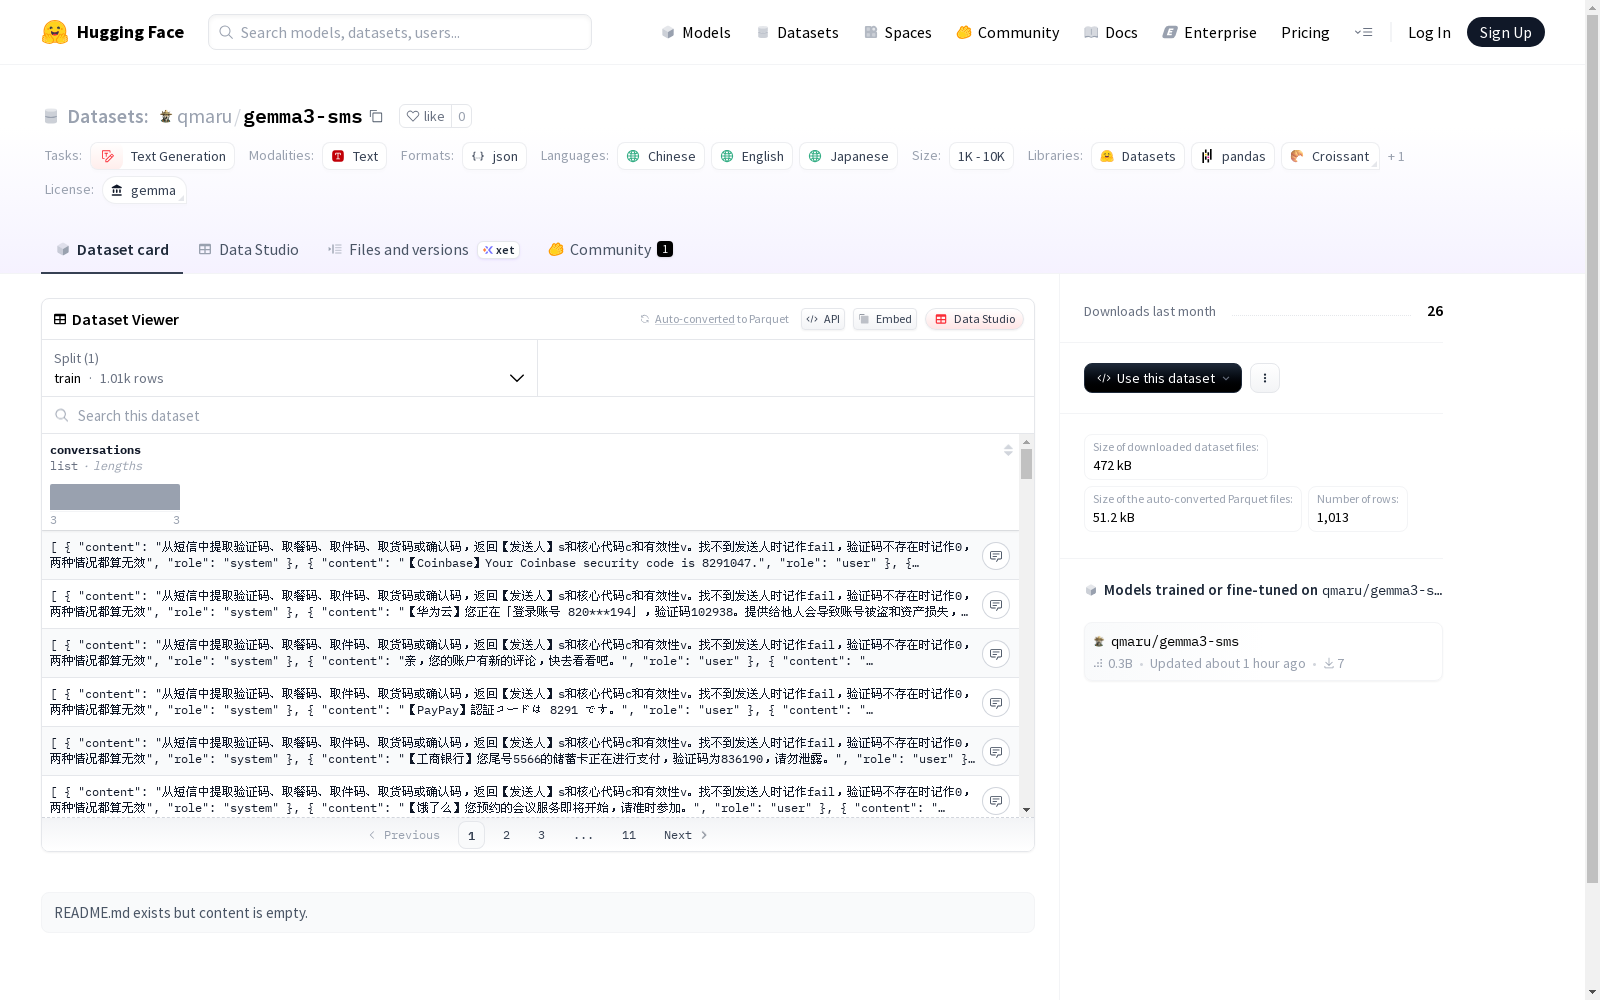This screenshot has height=1000, width=1600.
Task: Open the Use this dataset dropdown
Action: click(1163, 378)
